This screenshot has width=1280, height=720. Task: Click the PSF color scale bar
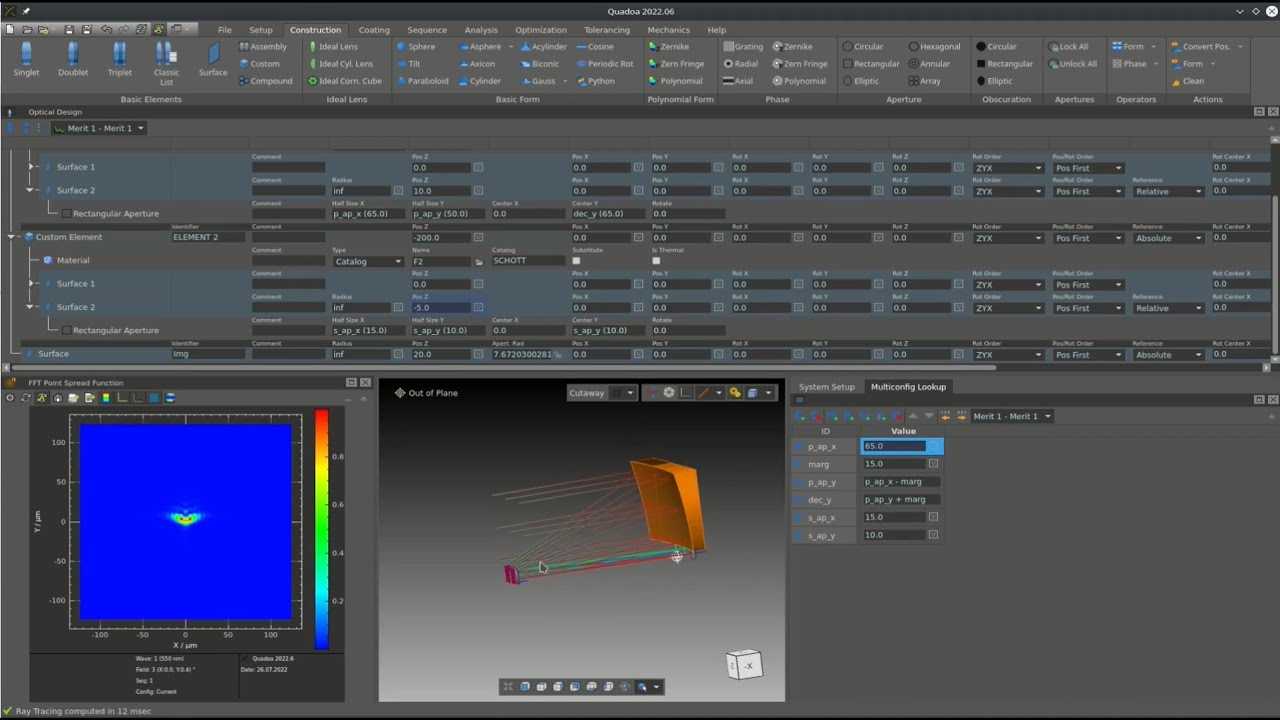point(321,530)
